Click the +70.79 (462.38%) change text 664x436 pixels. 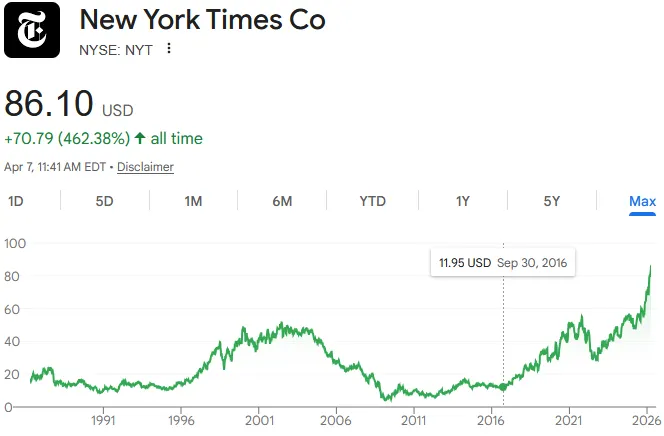coord(66,138)
